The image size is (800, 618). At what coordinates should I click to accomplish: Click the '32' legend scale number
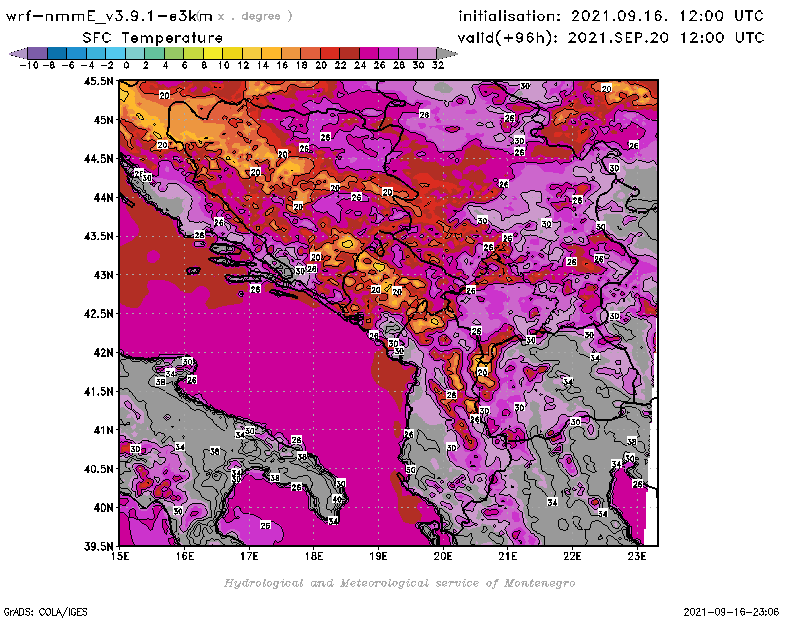point(438,65)
